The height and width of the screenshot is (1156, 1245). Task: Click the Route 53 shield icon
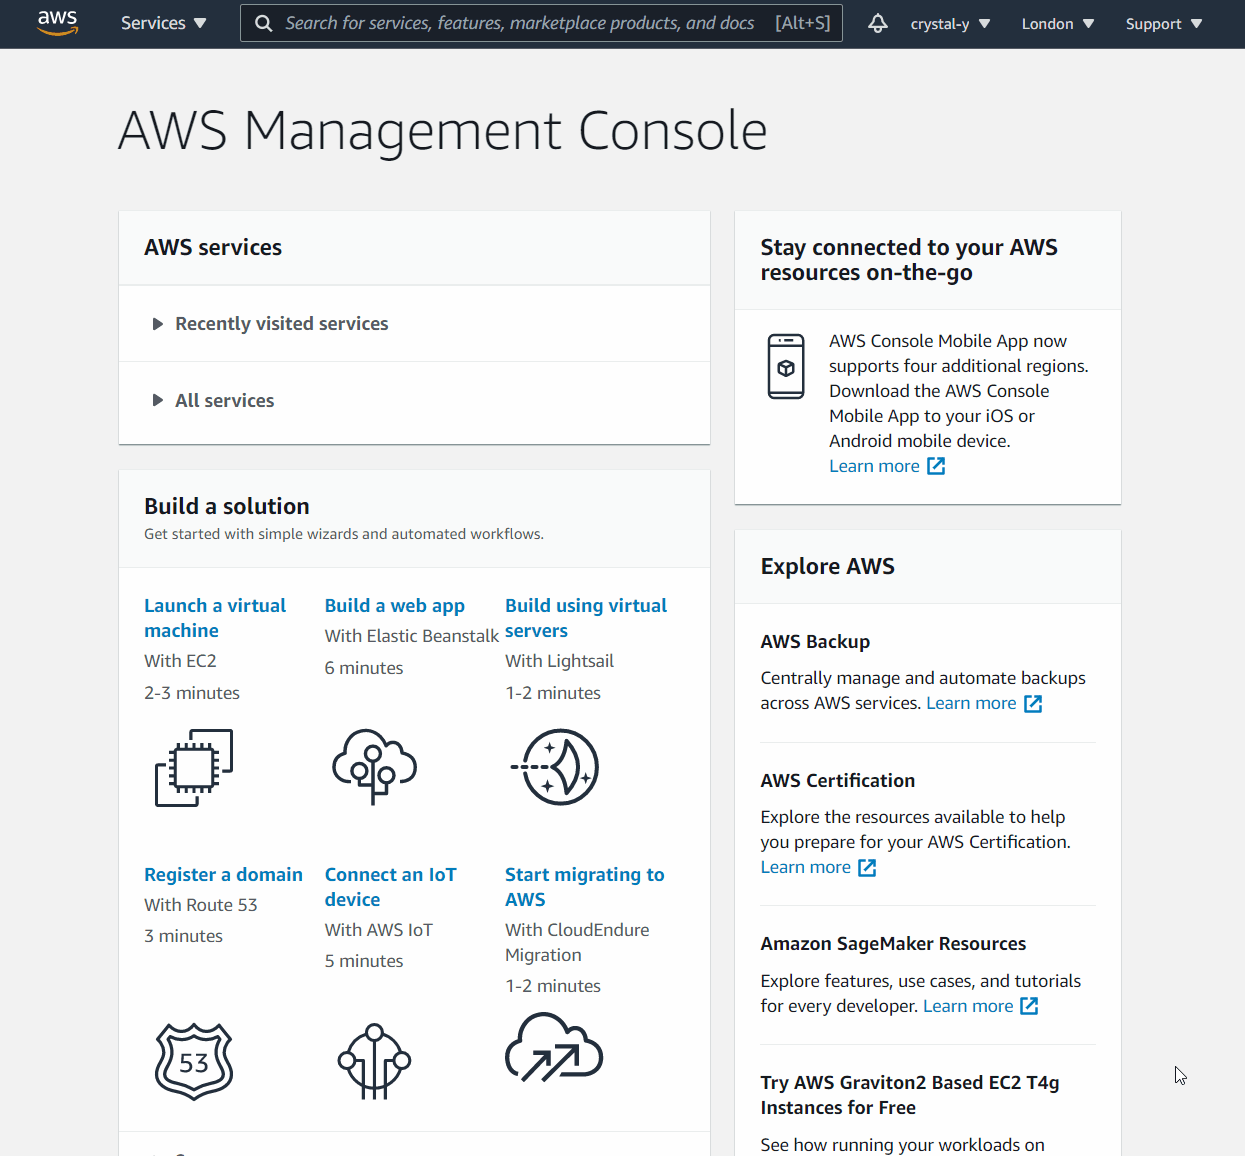[x=194, y=1061]
